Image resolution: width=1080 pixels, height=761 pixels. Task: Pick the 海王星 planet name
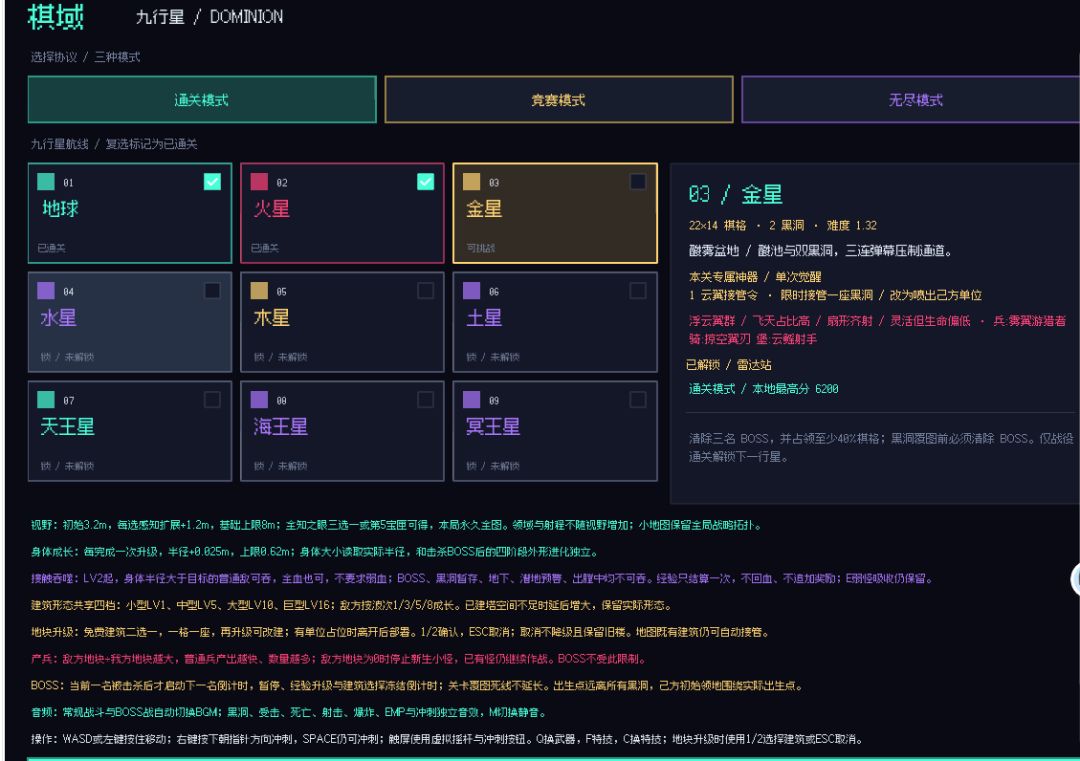click(280, 426)
